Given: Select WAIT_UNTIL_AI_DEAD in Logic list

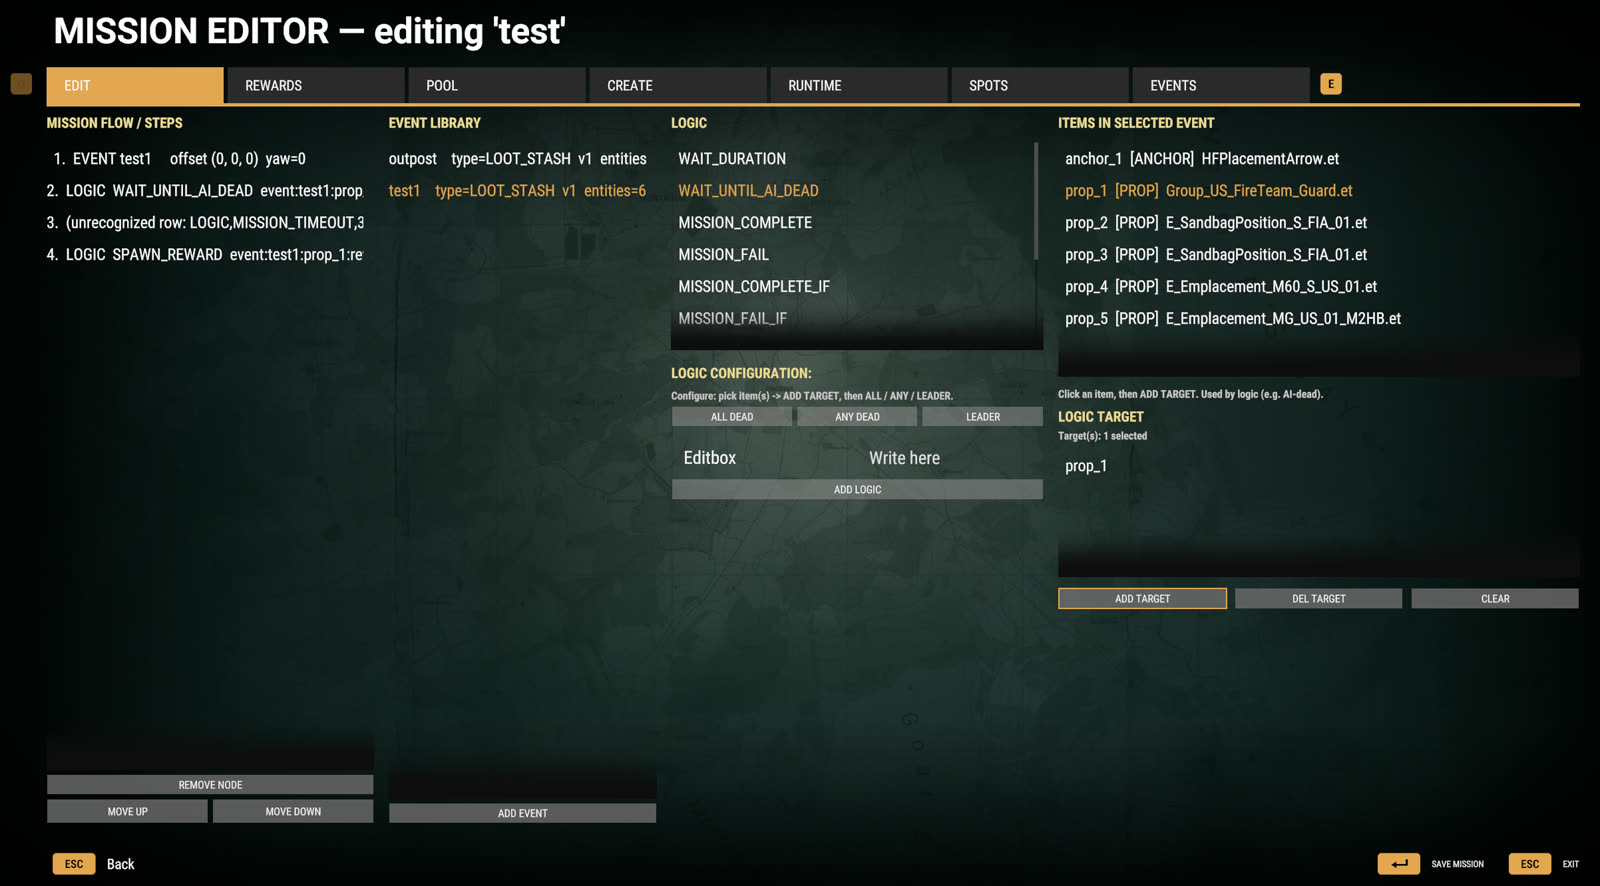Looking at the screenshot, I should coord(852,191).
